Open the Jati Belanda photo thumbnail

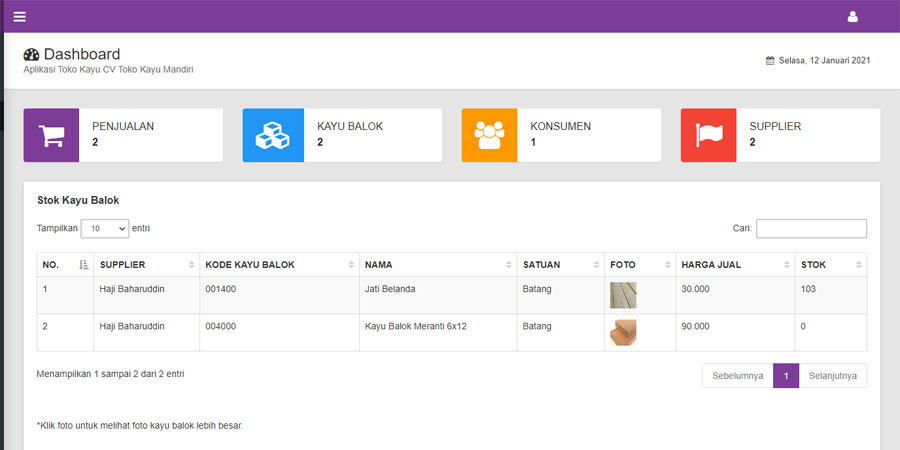[x=623, y=295]
